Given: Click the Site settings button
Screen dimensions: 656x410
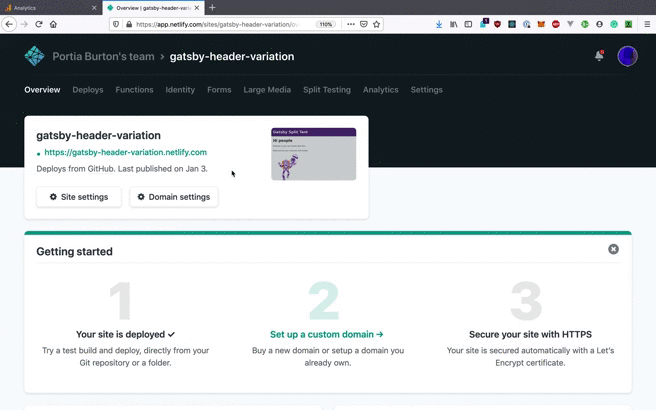Looking at the screenshot, I should [x=79, y=197].
